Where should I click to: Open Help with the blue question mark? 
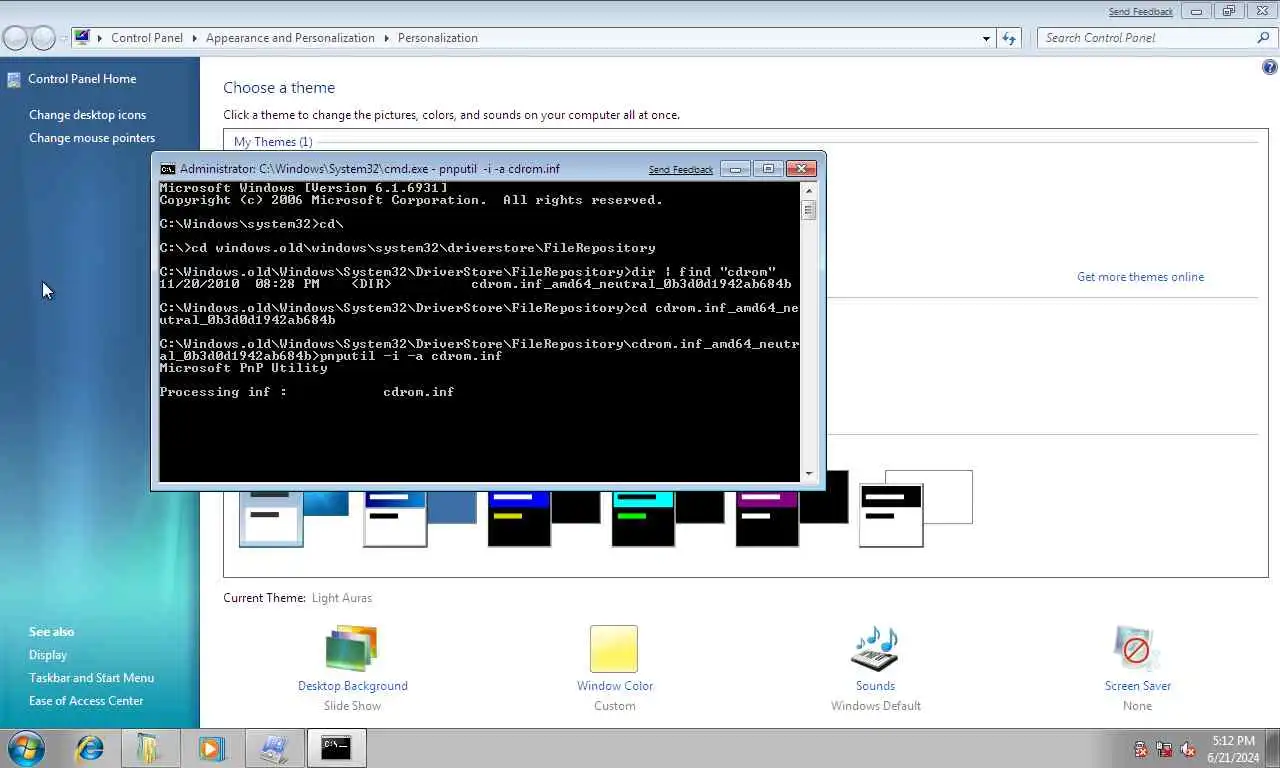[x=1270, y=68]
